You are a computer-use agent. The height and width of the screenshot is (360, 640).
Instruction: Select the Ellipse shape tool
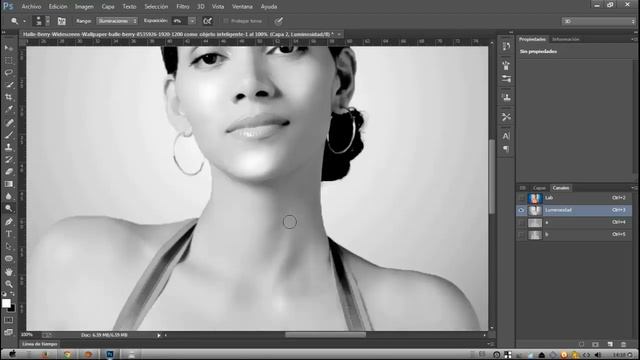coord(9,259)
